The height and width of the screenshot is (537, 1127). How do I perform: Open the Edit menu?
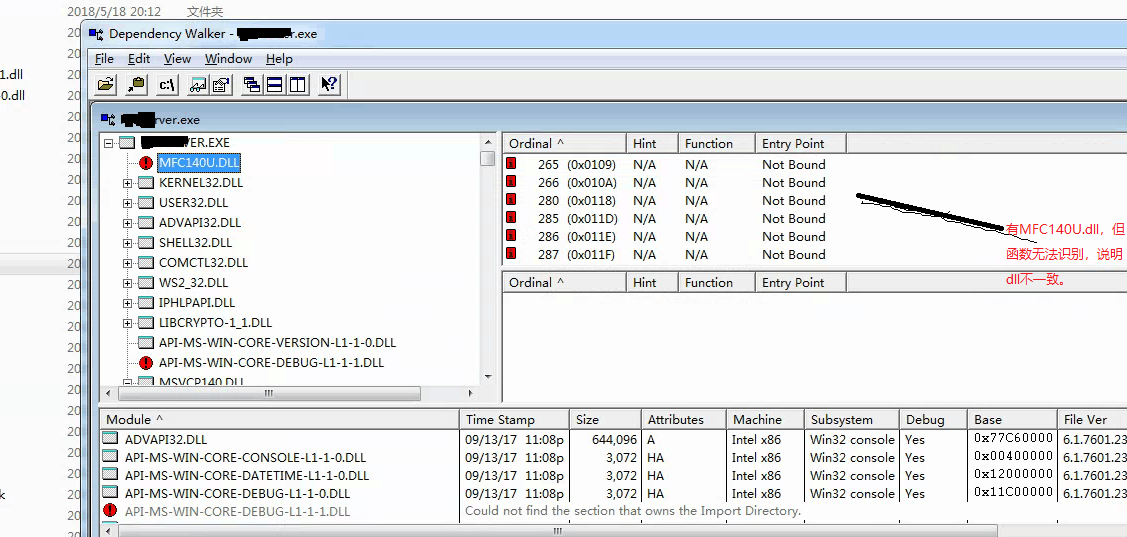coord(139,59)
